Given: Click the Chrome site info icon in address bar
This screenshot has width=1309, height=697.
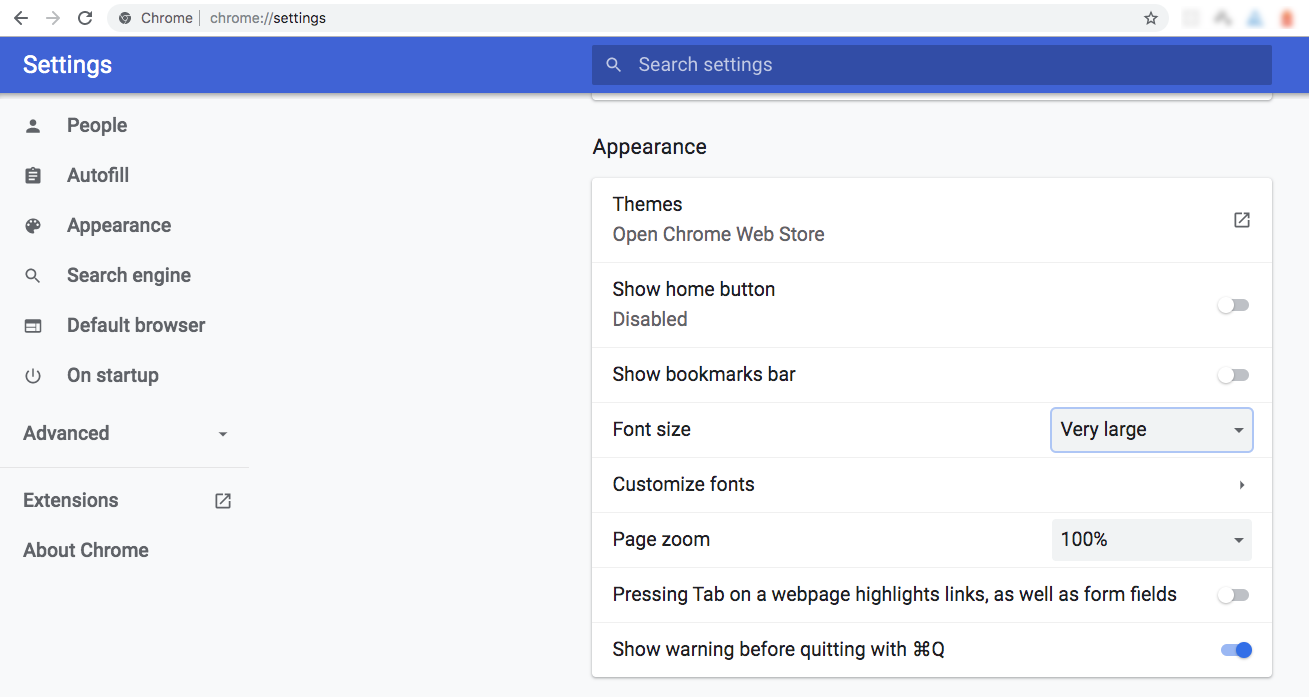Looking at the screenshot, I should click(125, 18).
